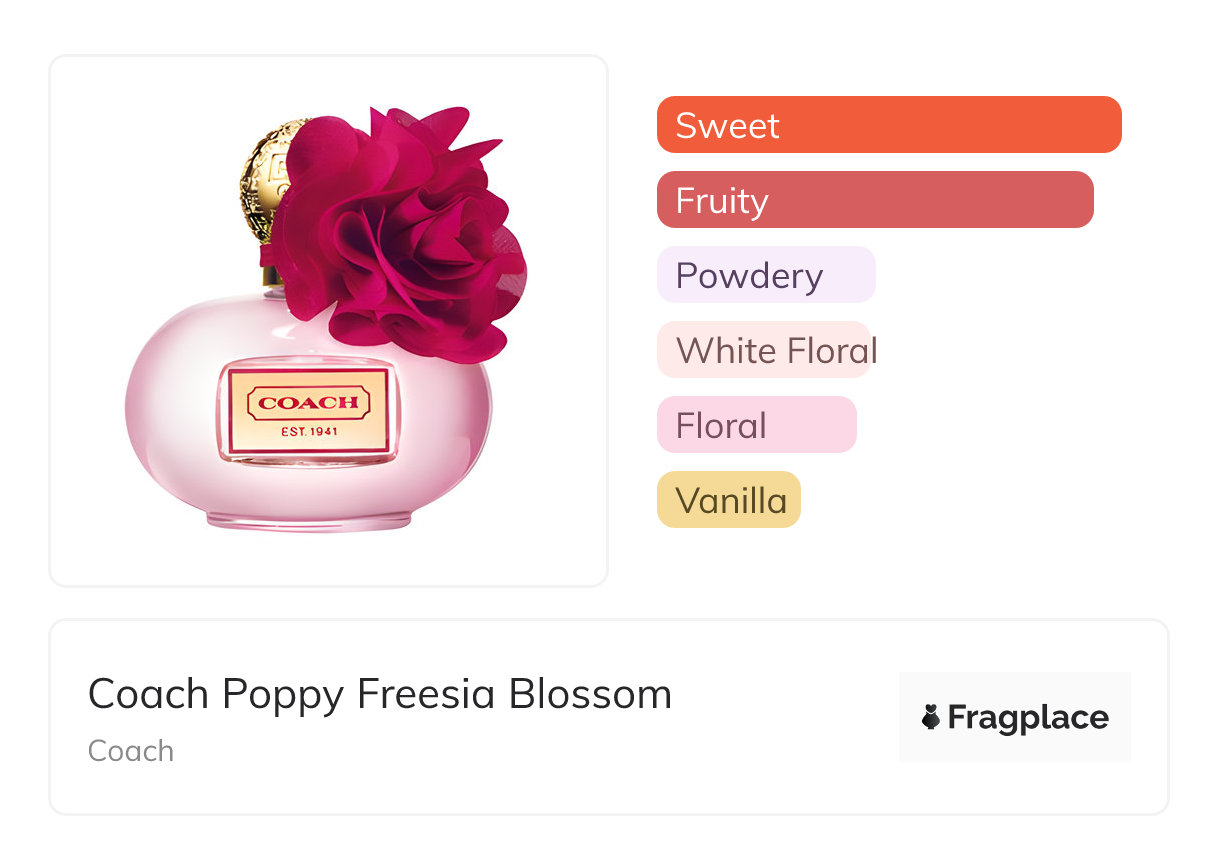Click the Fragplace wordmark text
Image resolution: width=1218 pixels, height=864 pixels.
tap(1028, 718)
